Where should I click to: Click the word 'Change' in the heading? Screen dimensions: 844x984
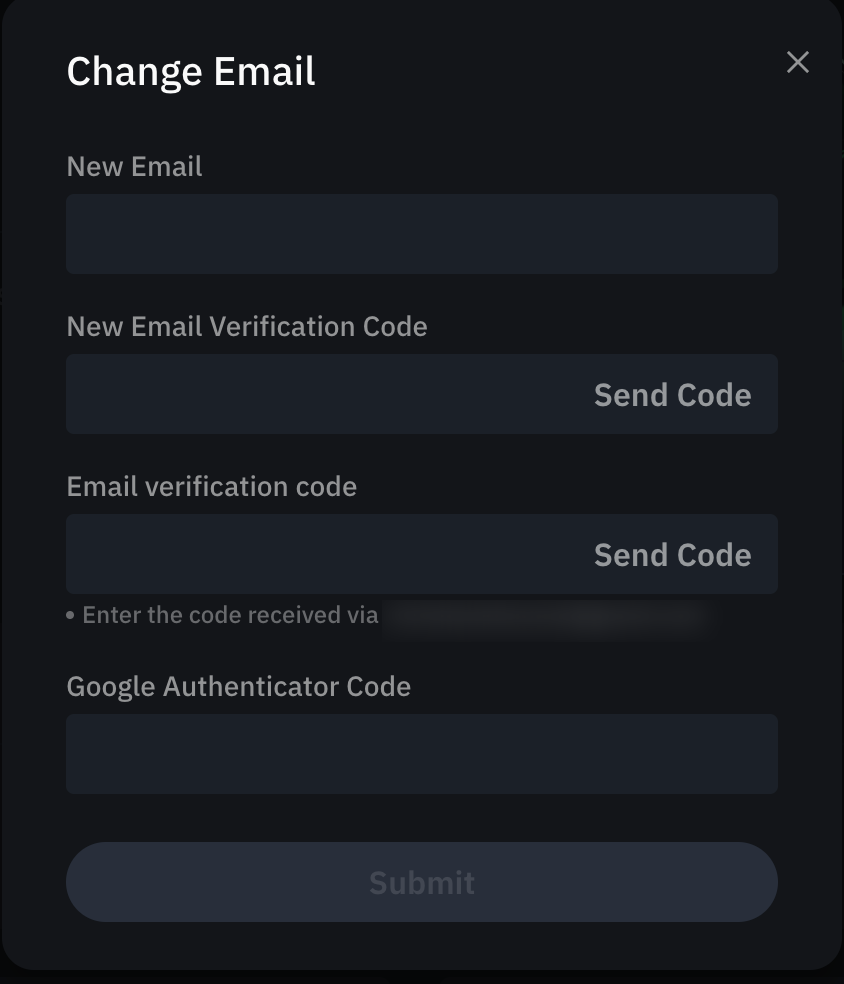tap(134, 72)
